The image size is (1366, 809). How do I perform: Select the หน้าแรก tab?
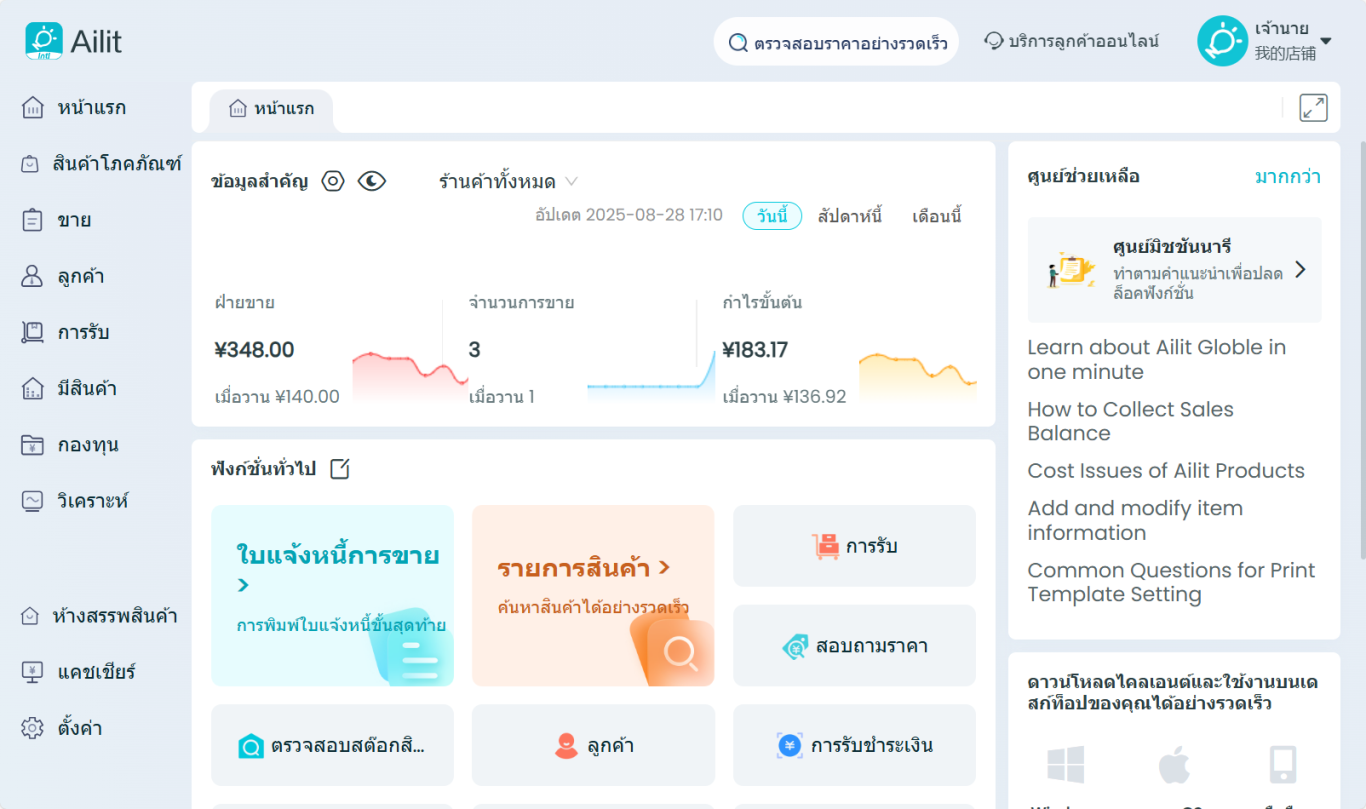(271, 109)
